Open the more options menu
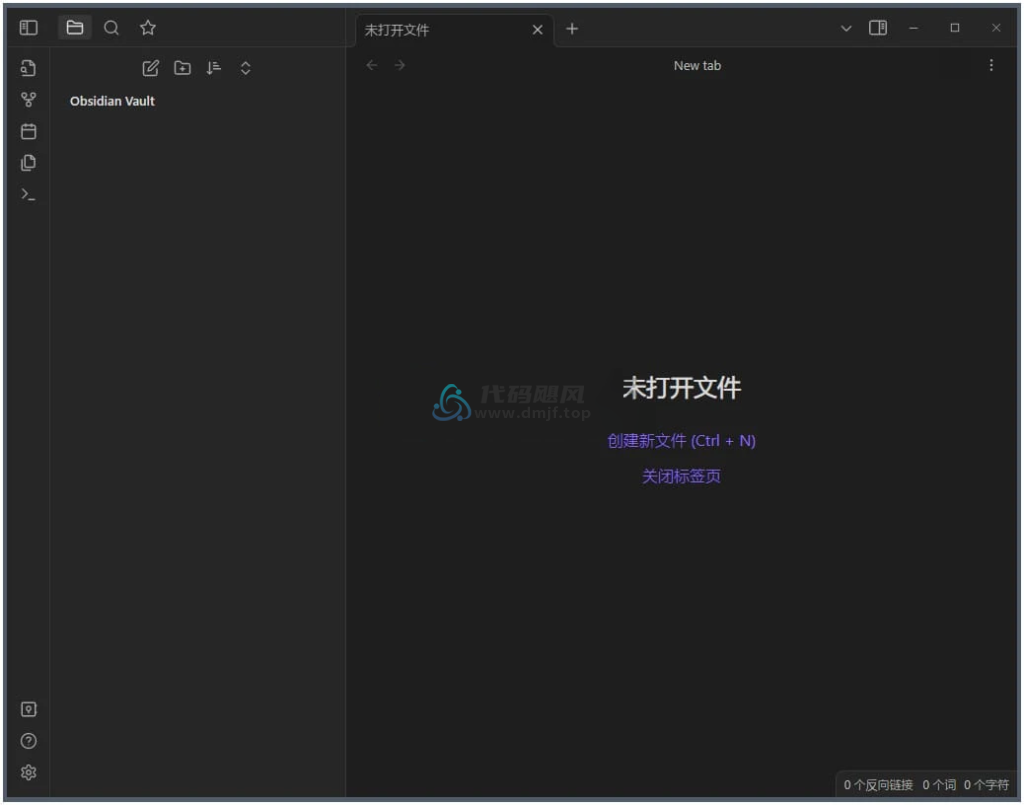The height and width of the screenshot is (805, 1024). tap(991, 65)
